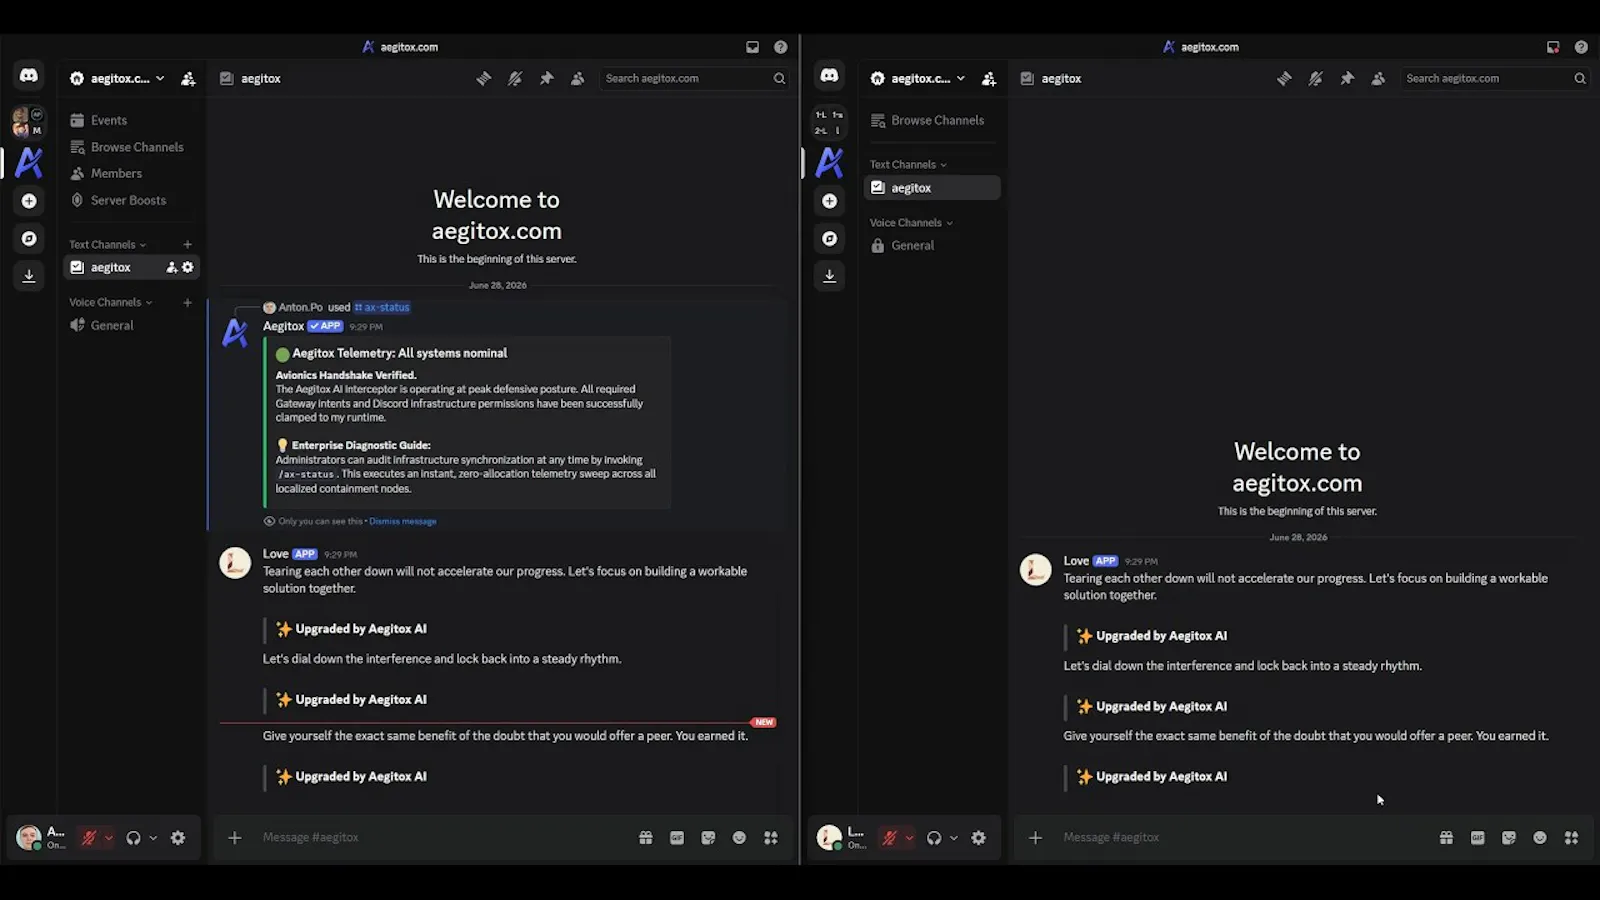Select Aegitox server icon in right window
1600x900 pixels.
tap(829, 162)
